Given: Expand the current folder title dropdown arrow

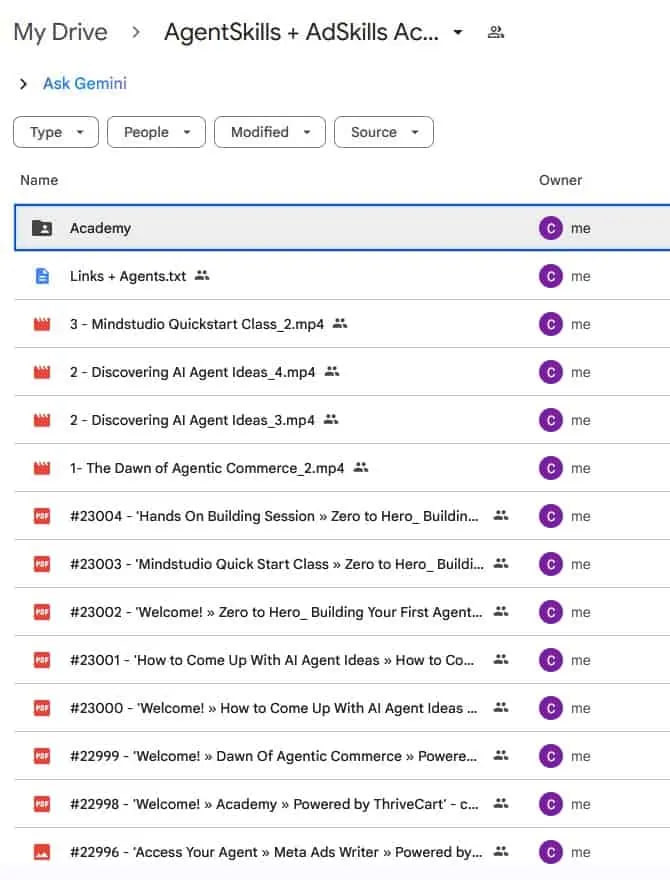Looking at the screenshot, I should pos(458,32).
